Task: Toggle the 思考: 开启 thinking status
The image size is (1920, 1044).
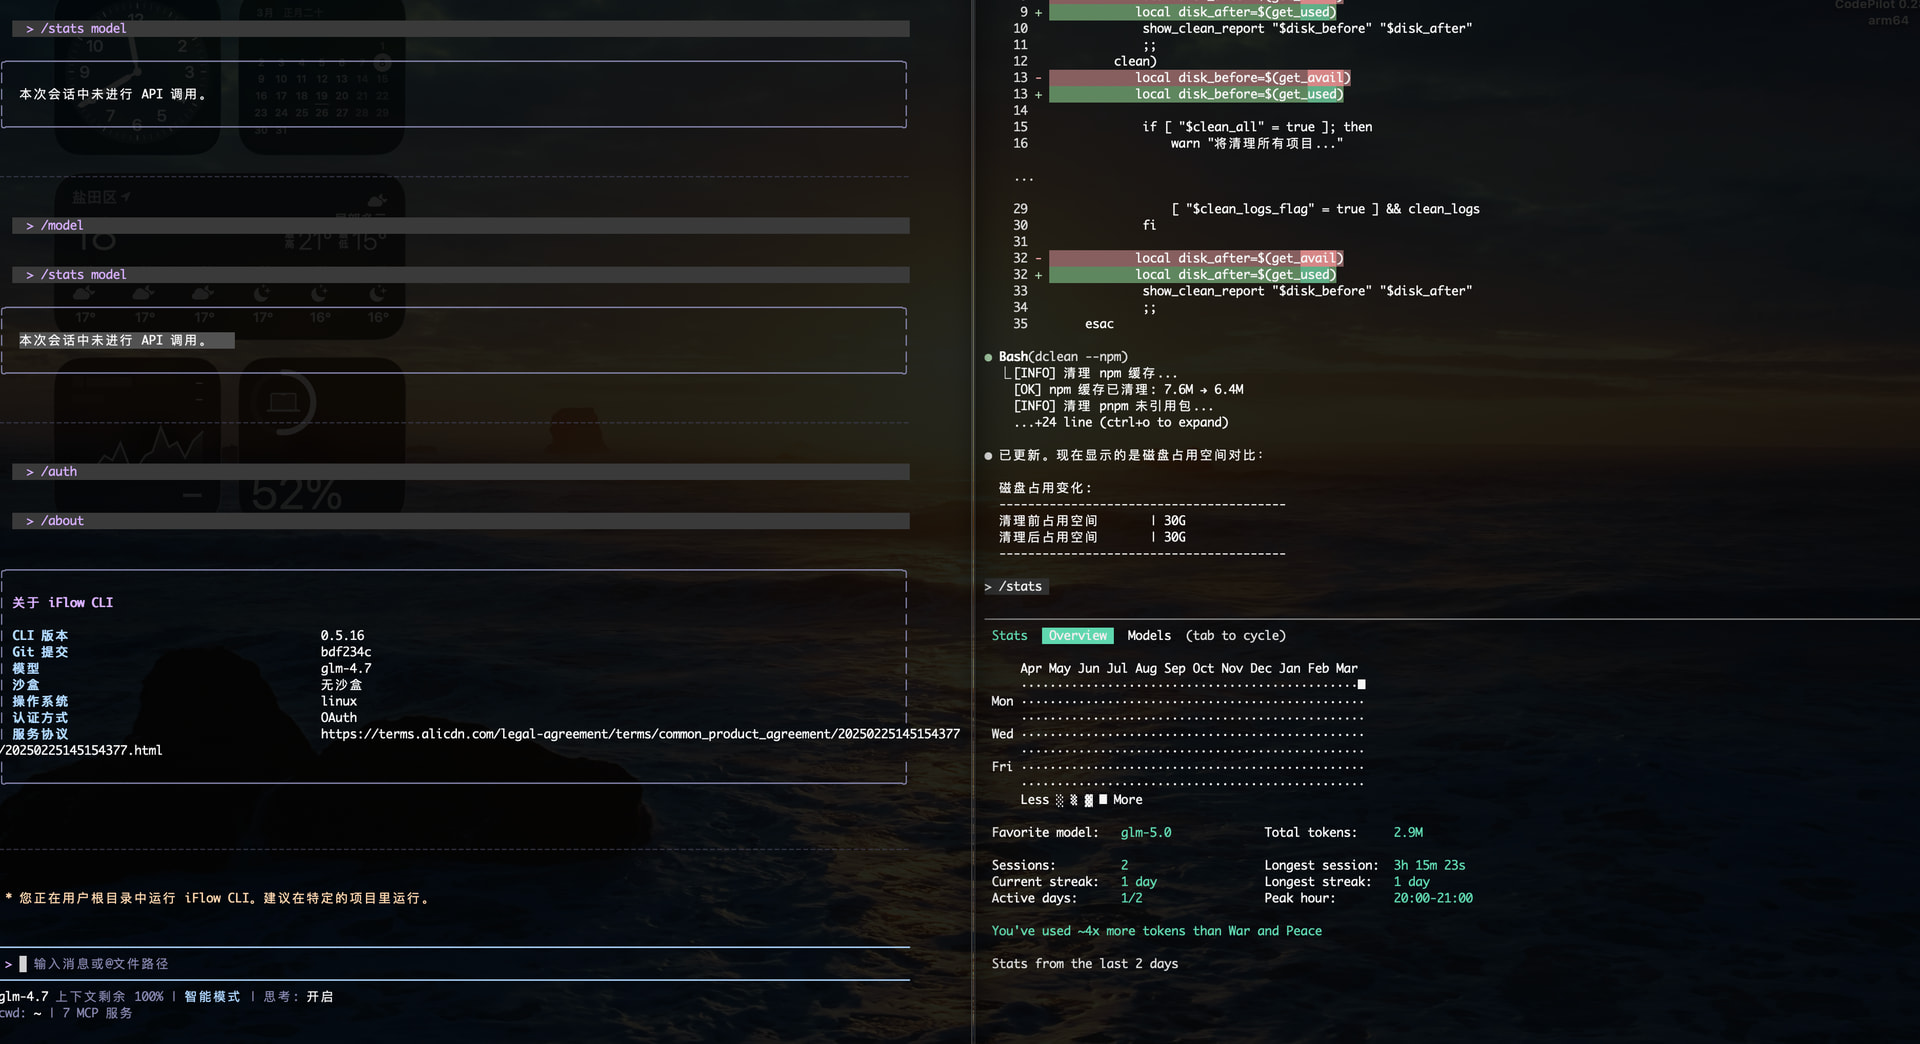Action: click(x=298, y=997)
